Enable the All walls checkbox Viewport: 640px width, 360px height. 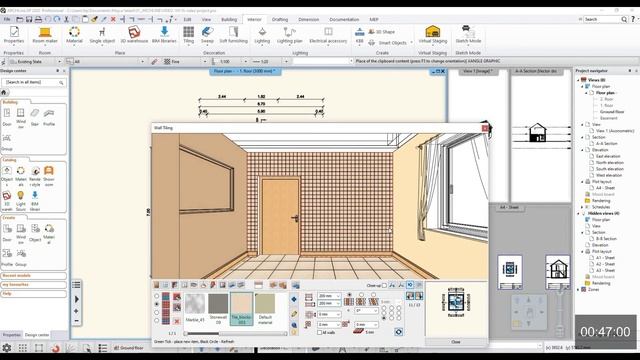(320, 333)
